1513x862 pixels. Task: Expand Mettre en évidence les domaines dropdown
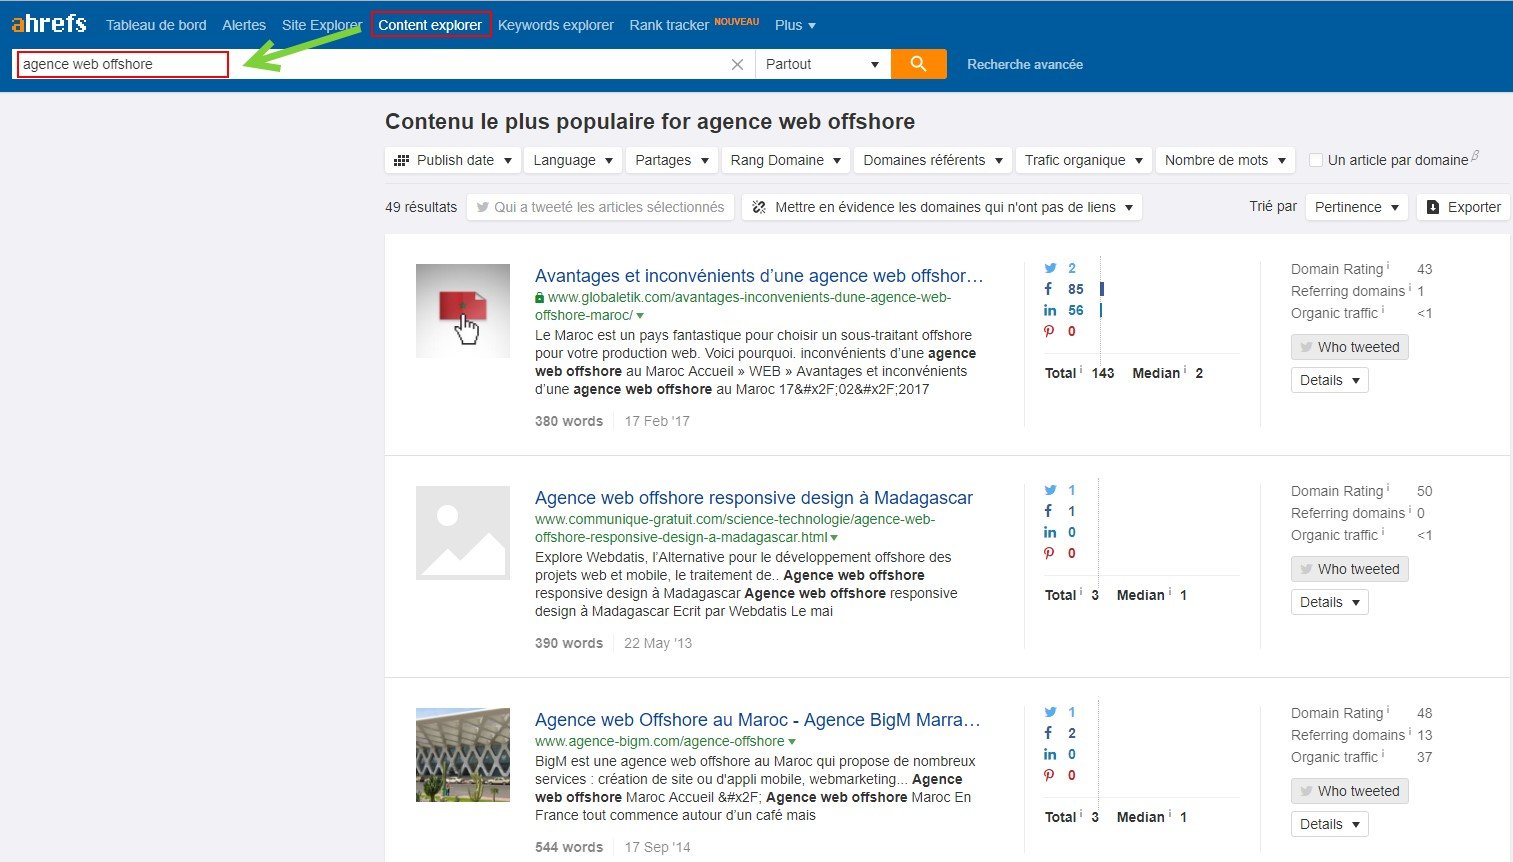pyautogui.click(x=942, y=207)
